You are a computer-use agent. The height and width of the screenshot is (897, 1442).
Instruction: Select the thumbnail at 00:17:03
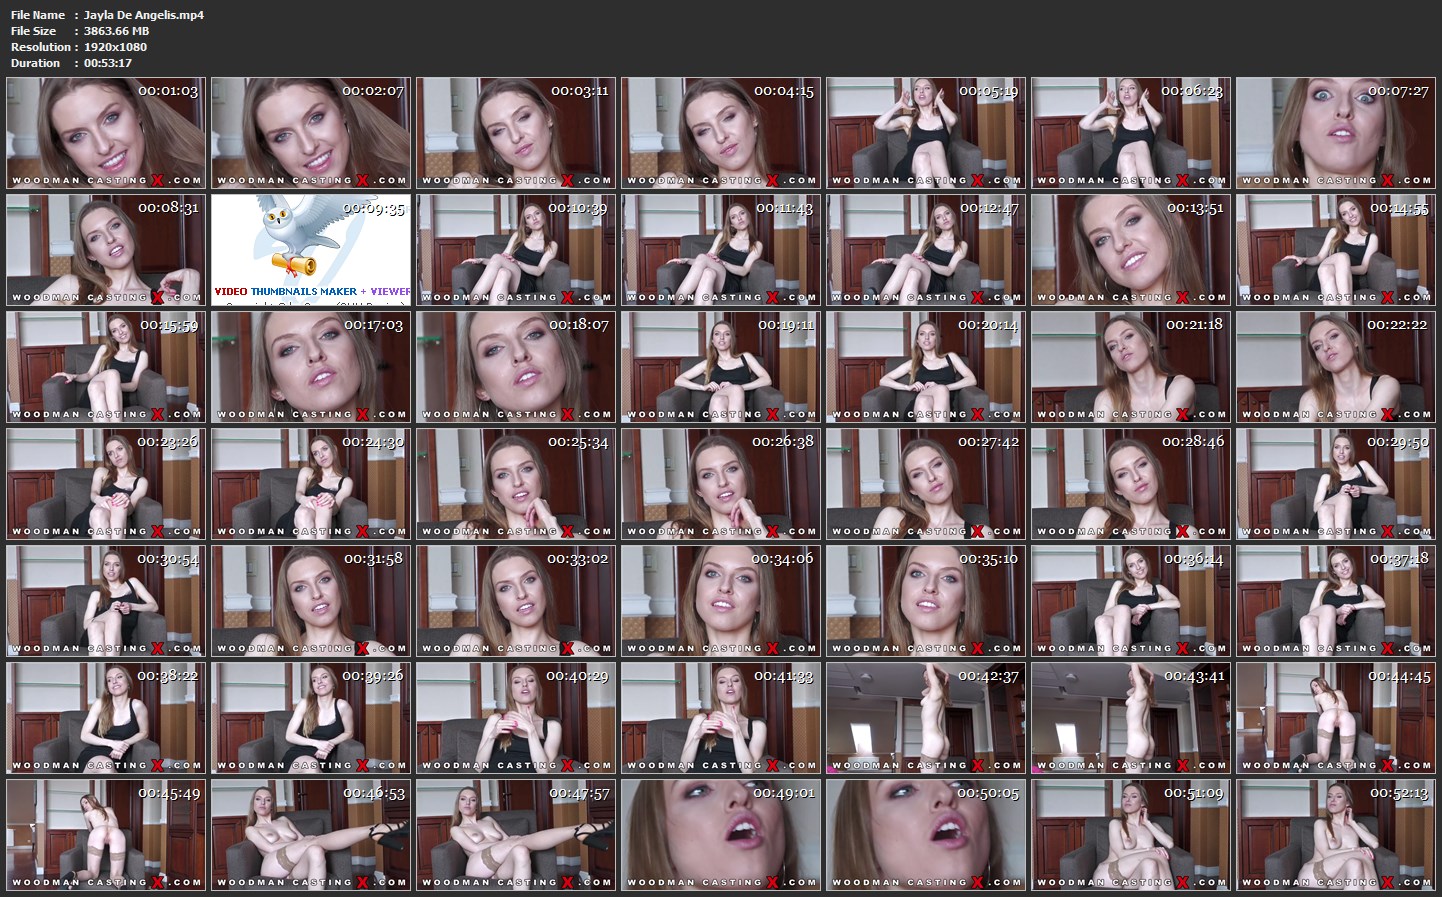coord(311,367)
